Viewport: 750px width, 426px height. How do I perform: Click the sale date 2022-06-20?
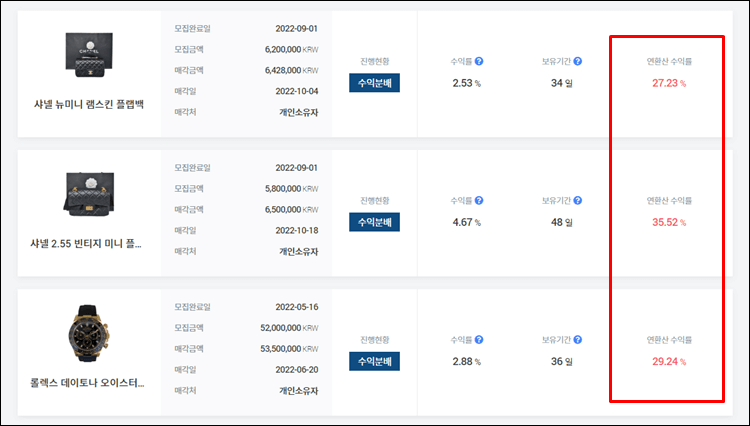coord(297,370)
